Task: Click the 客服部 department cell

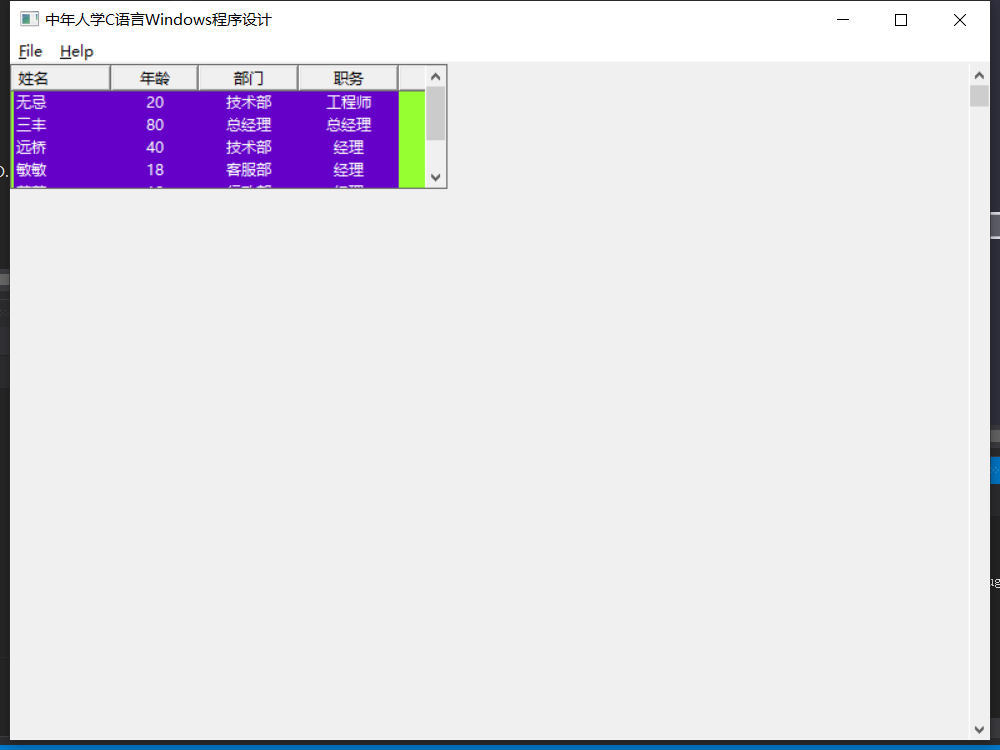Action: pyautogui.click(x=249, y=170)
